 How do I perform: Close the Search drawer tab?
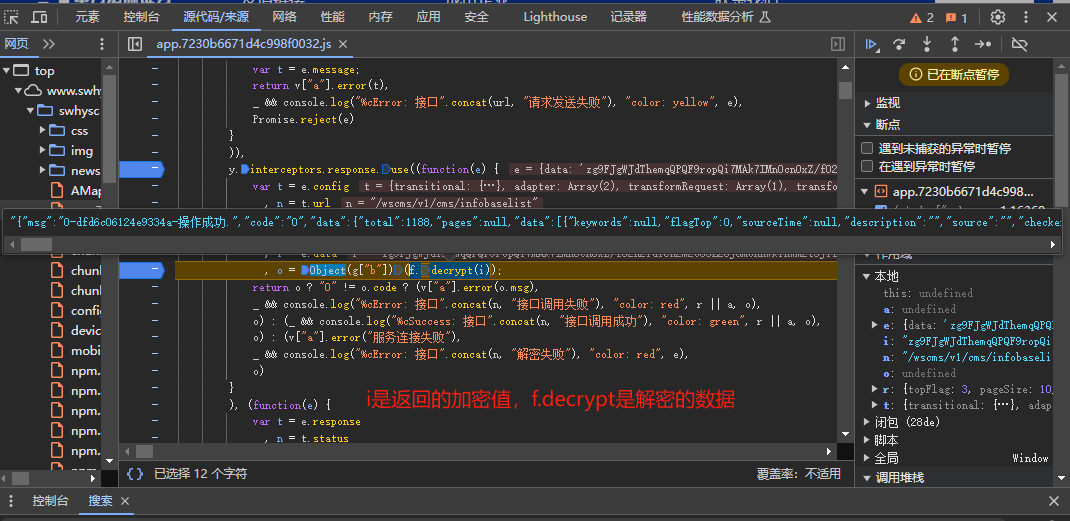tap(125, 501)
